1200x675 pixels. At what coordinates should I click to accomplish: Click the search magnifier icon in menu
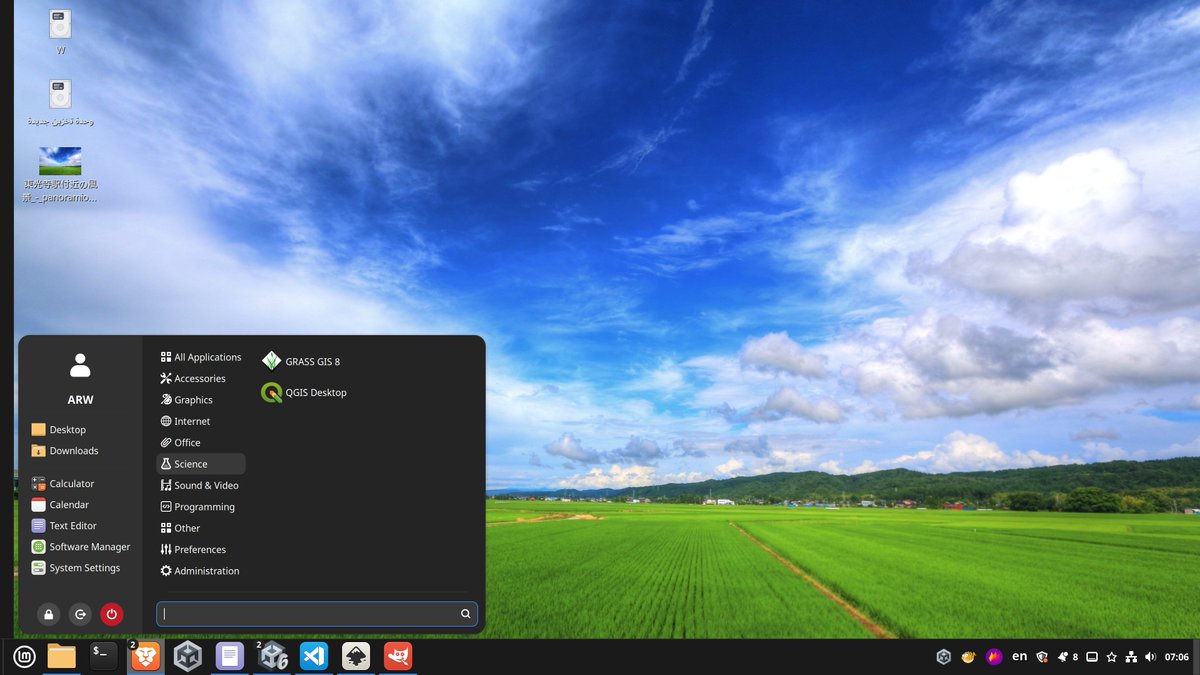point(465,614)
